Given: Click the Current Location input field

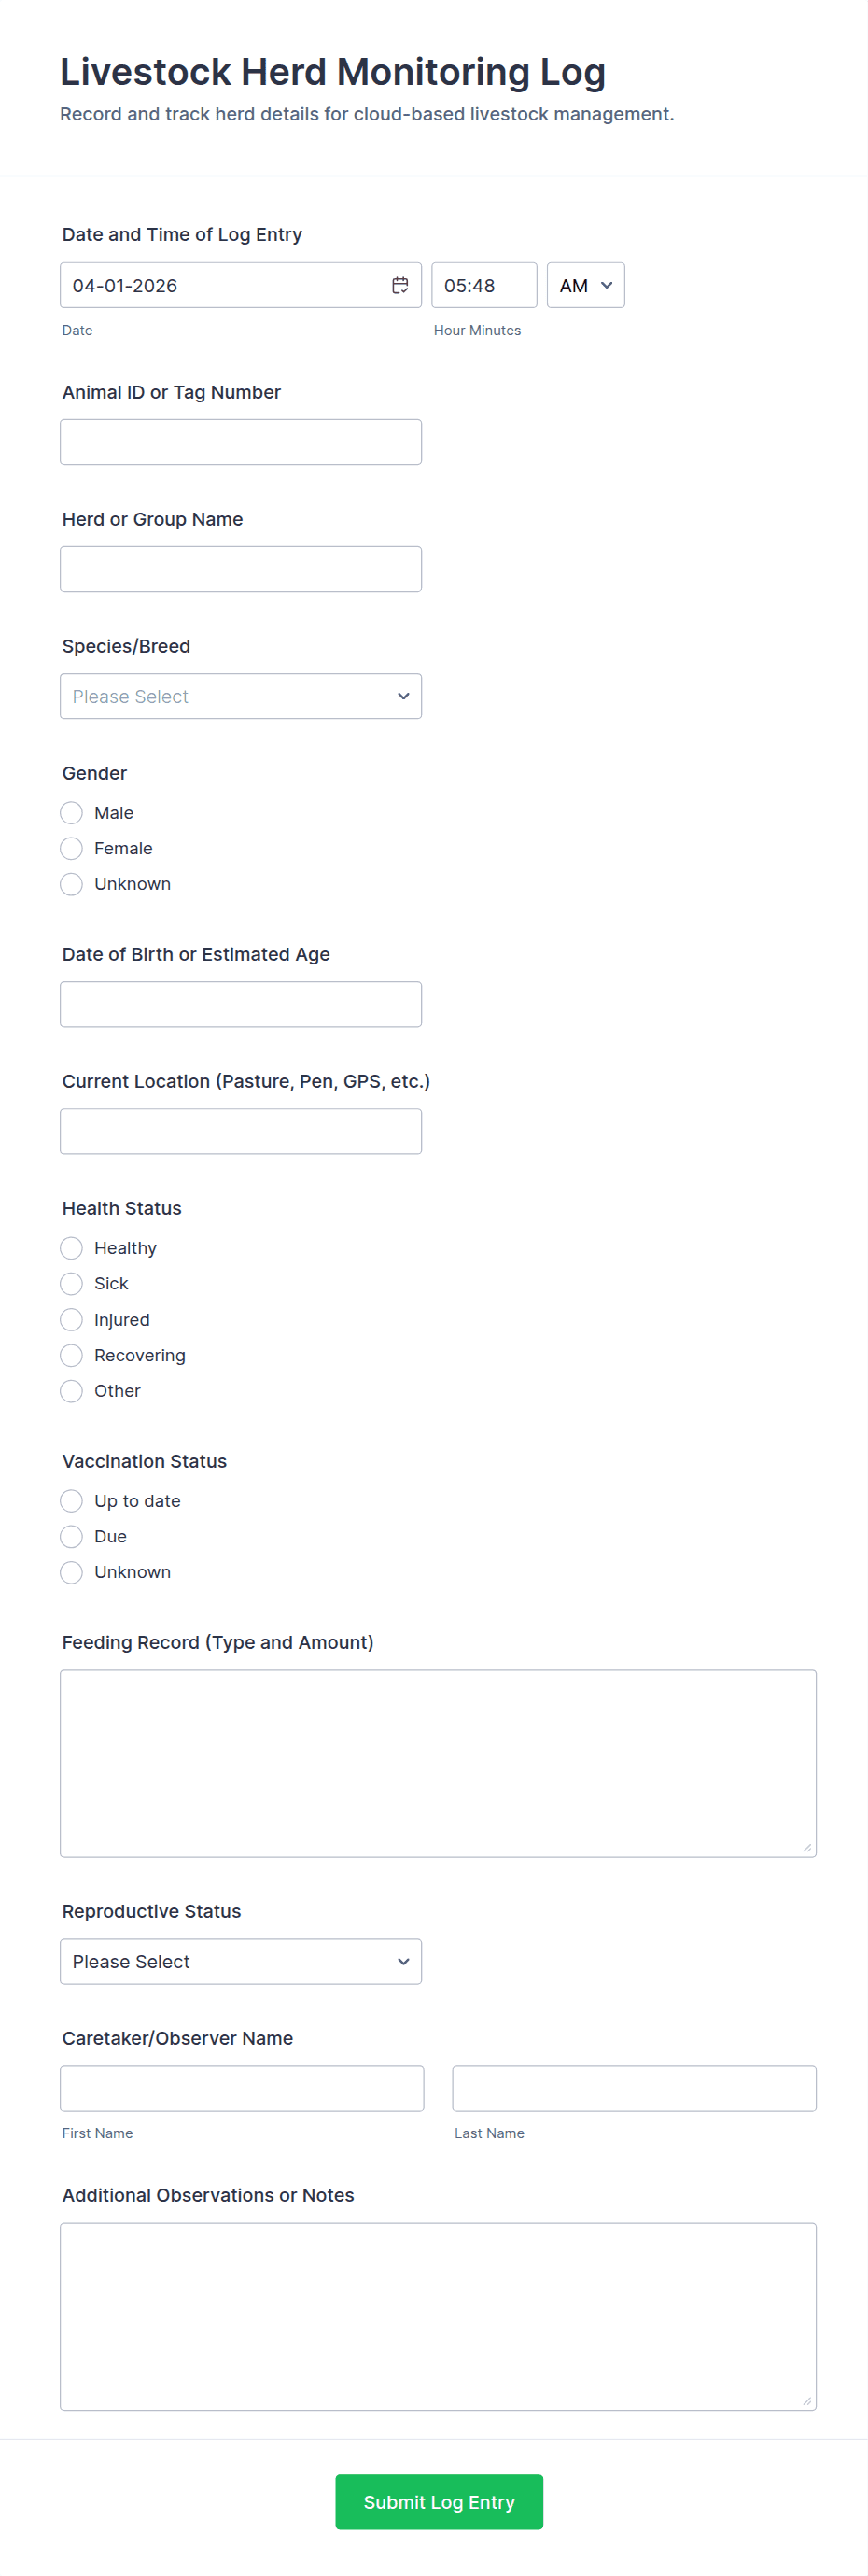Looking at the screenshot, I should tap(240, 1131).
